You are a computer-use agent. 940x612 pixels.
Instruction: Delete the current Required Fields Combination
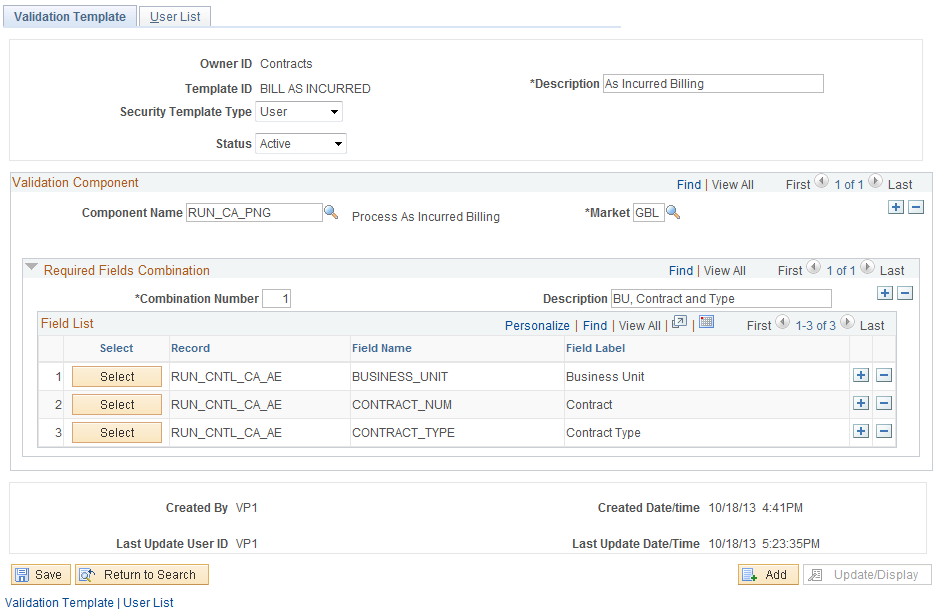[x=906, y=292]
